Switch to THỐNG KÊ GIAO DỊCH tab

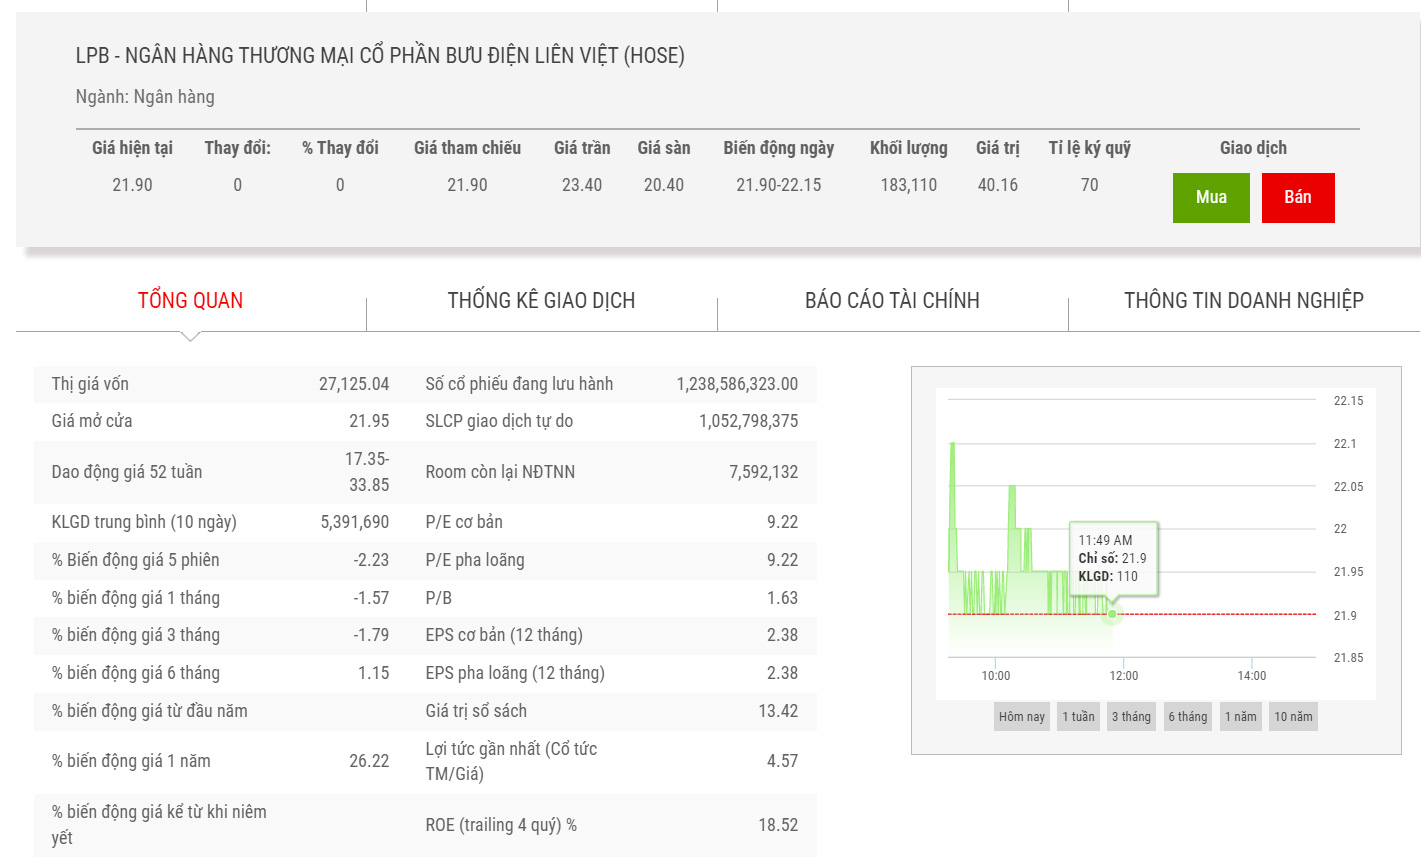coord(541,300)
